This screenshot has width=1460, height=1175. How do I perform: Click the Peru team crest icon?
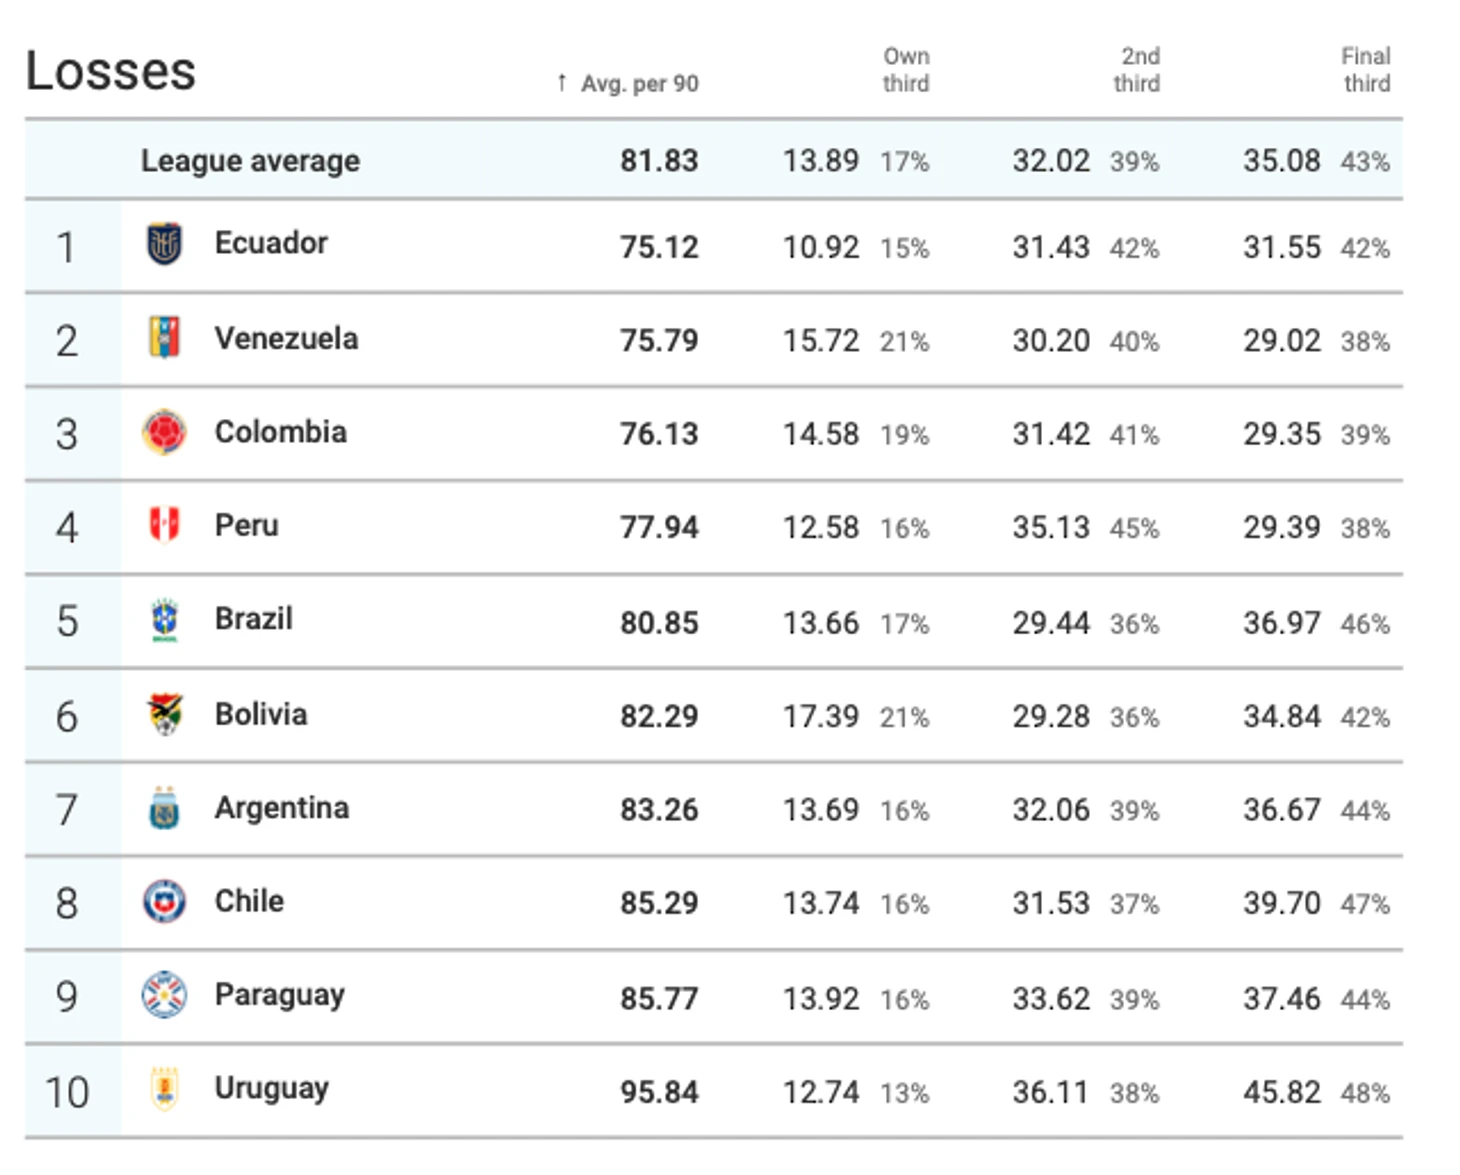point(164,524)
